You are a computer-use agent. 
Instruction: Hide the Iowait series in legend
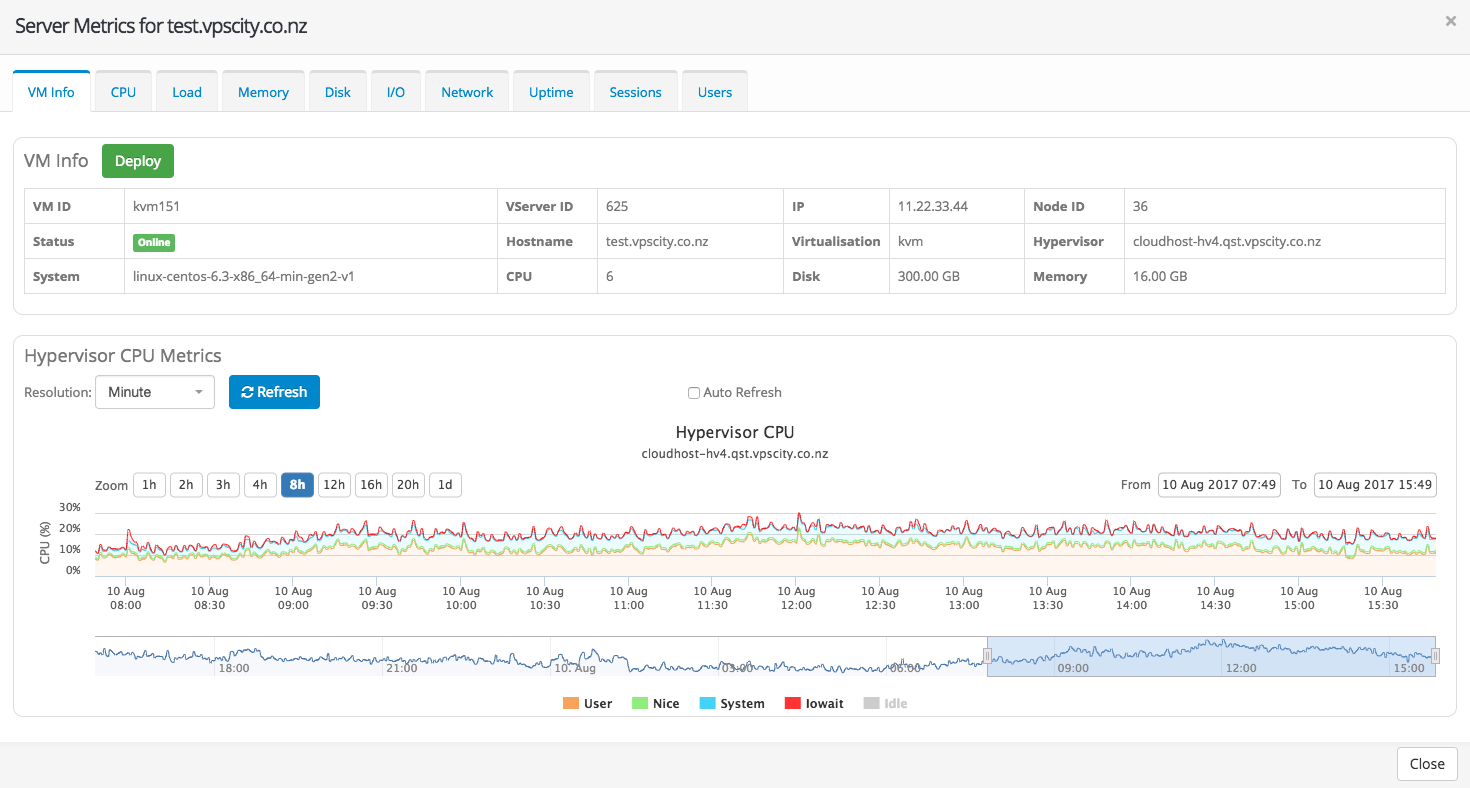(x=792, y=704)
